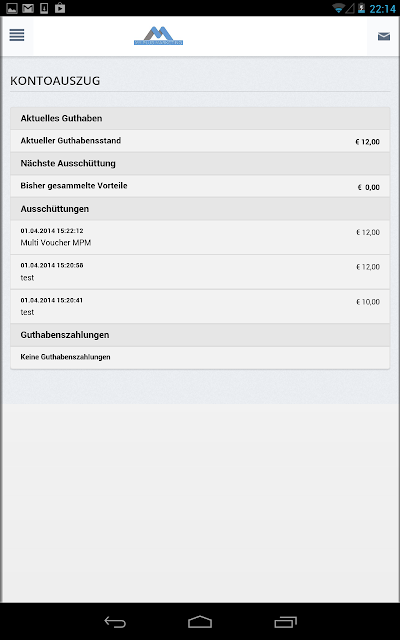Select the test entry from 15:20:58

pyautogui.click(x=200, y=272)
